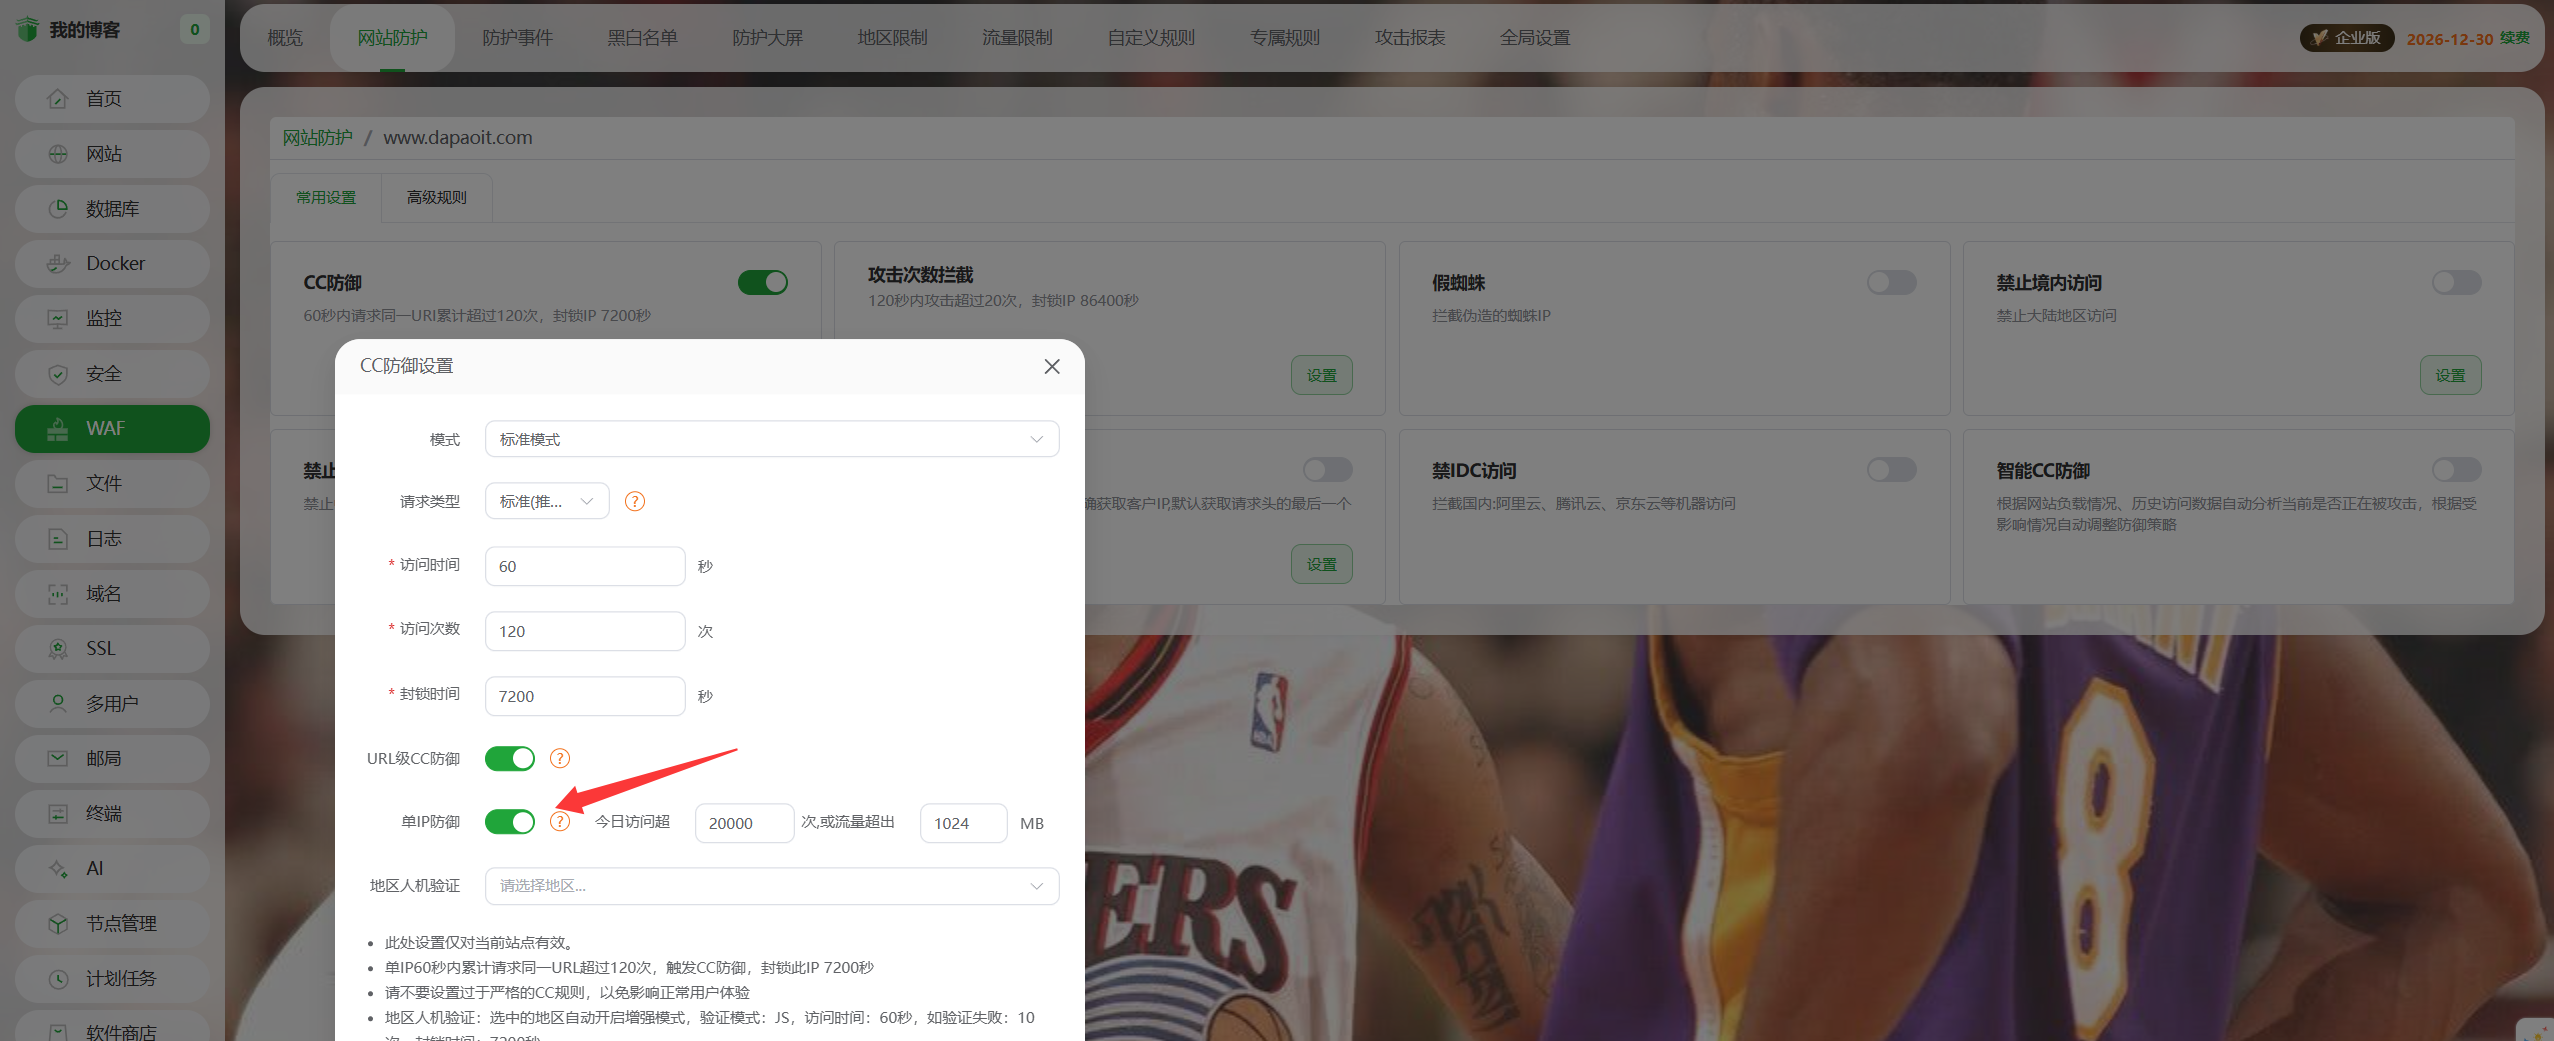Click the mail server icon
The width and height of the screenshot is (2554, 1041).
click(58, 759)
